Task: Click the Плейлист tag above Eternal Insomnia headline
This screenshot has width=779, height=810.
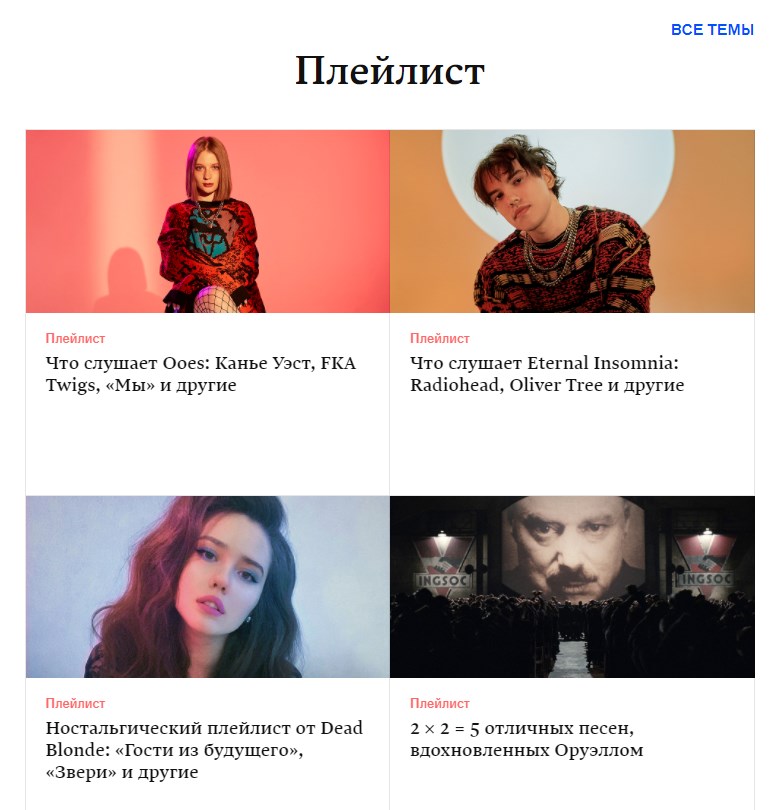Action: 440,338
